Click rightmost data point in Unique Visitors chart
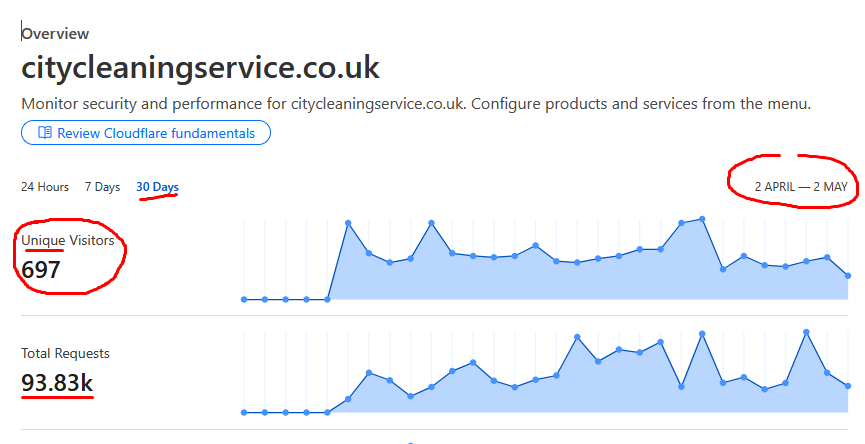The image size is (865, 444). coord(848,275)
